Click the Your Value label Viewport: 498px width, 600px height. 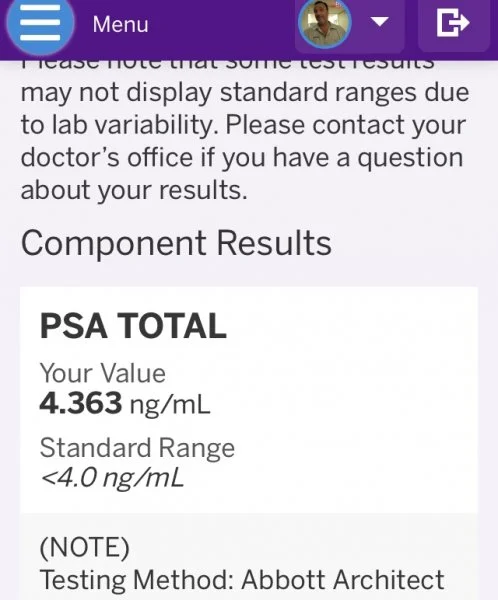[x=103, y=373]
